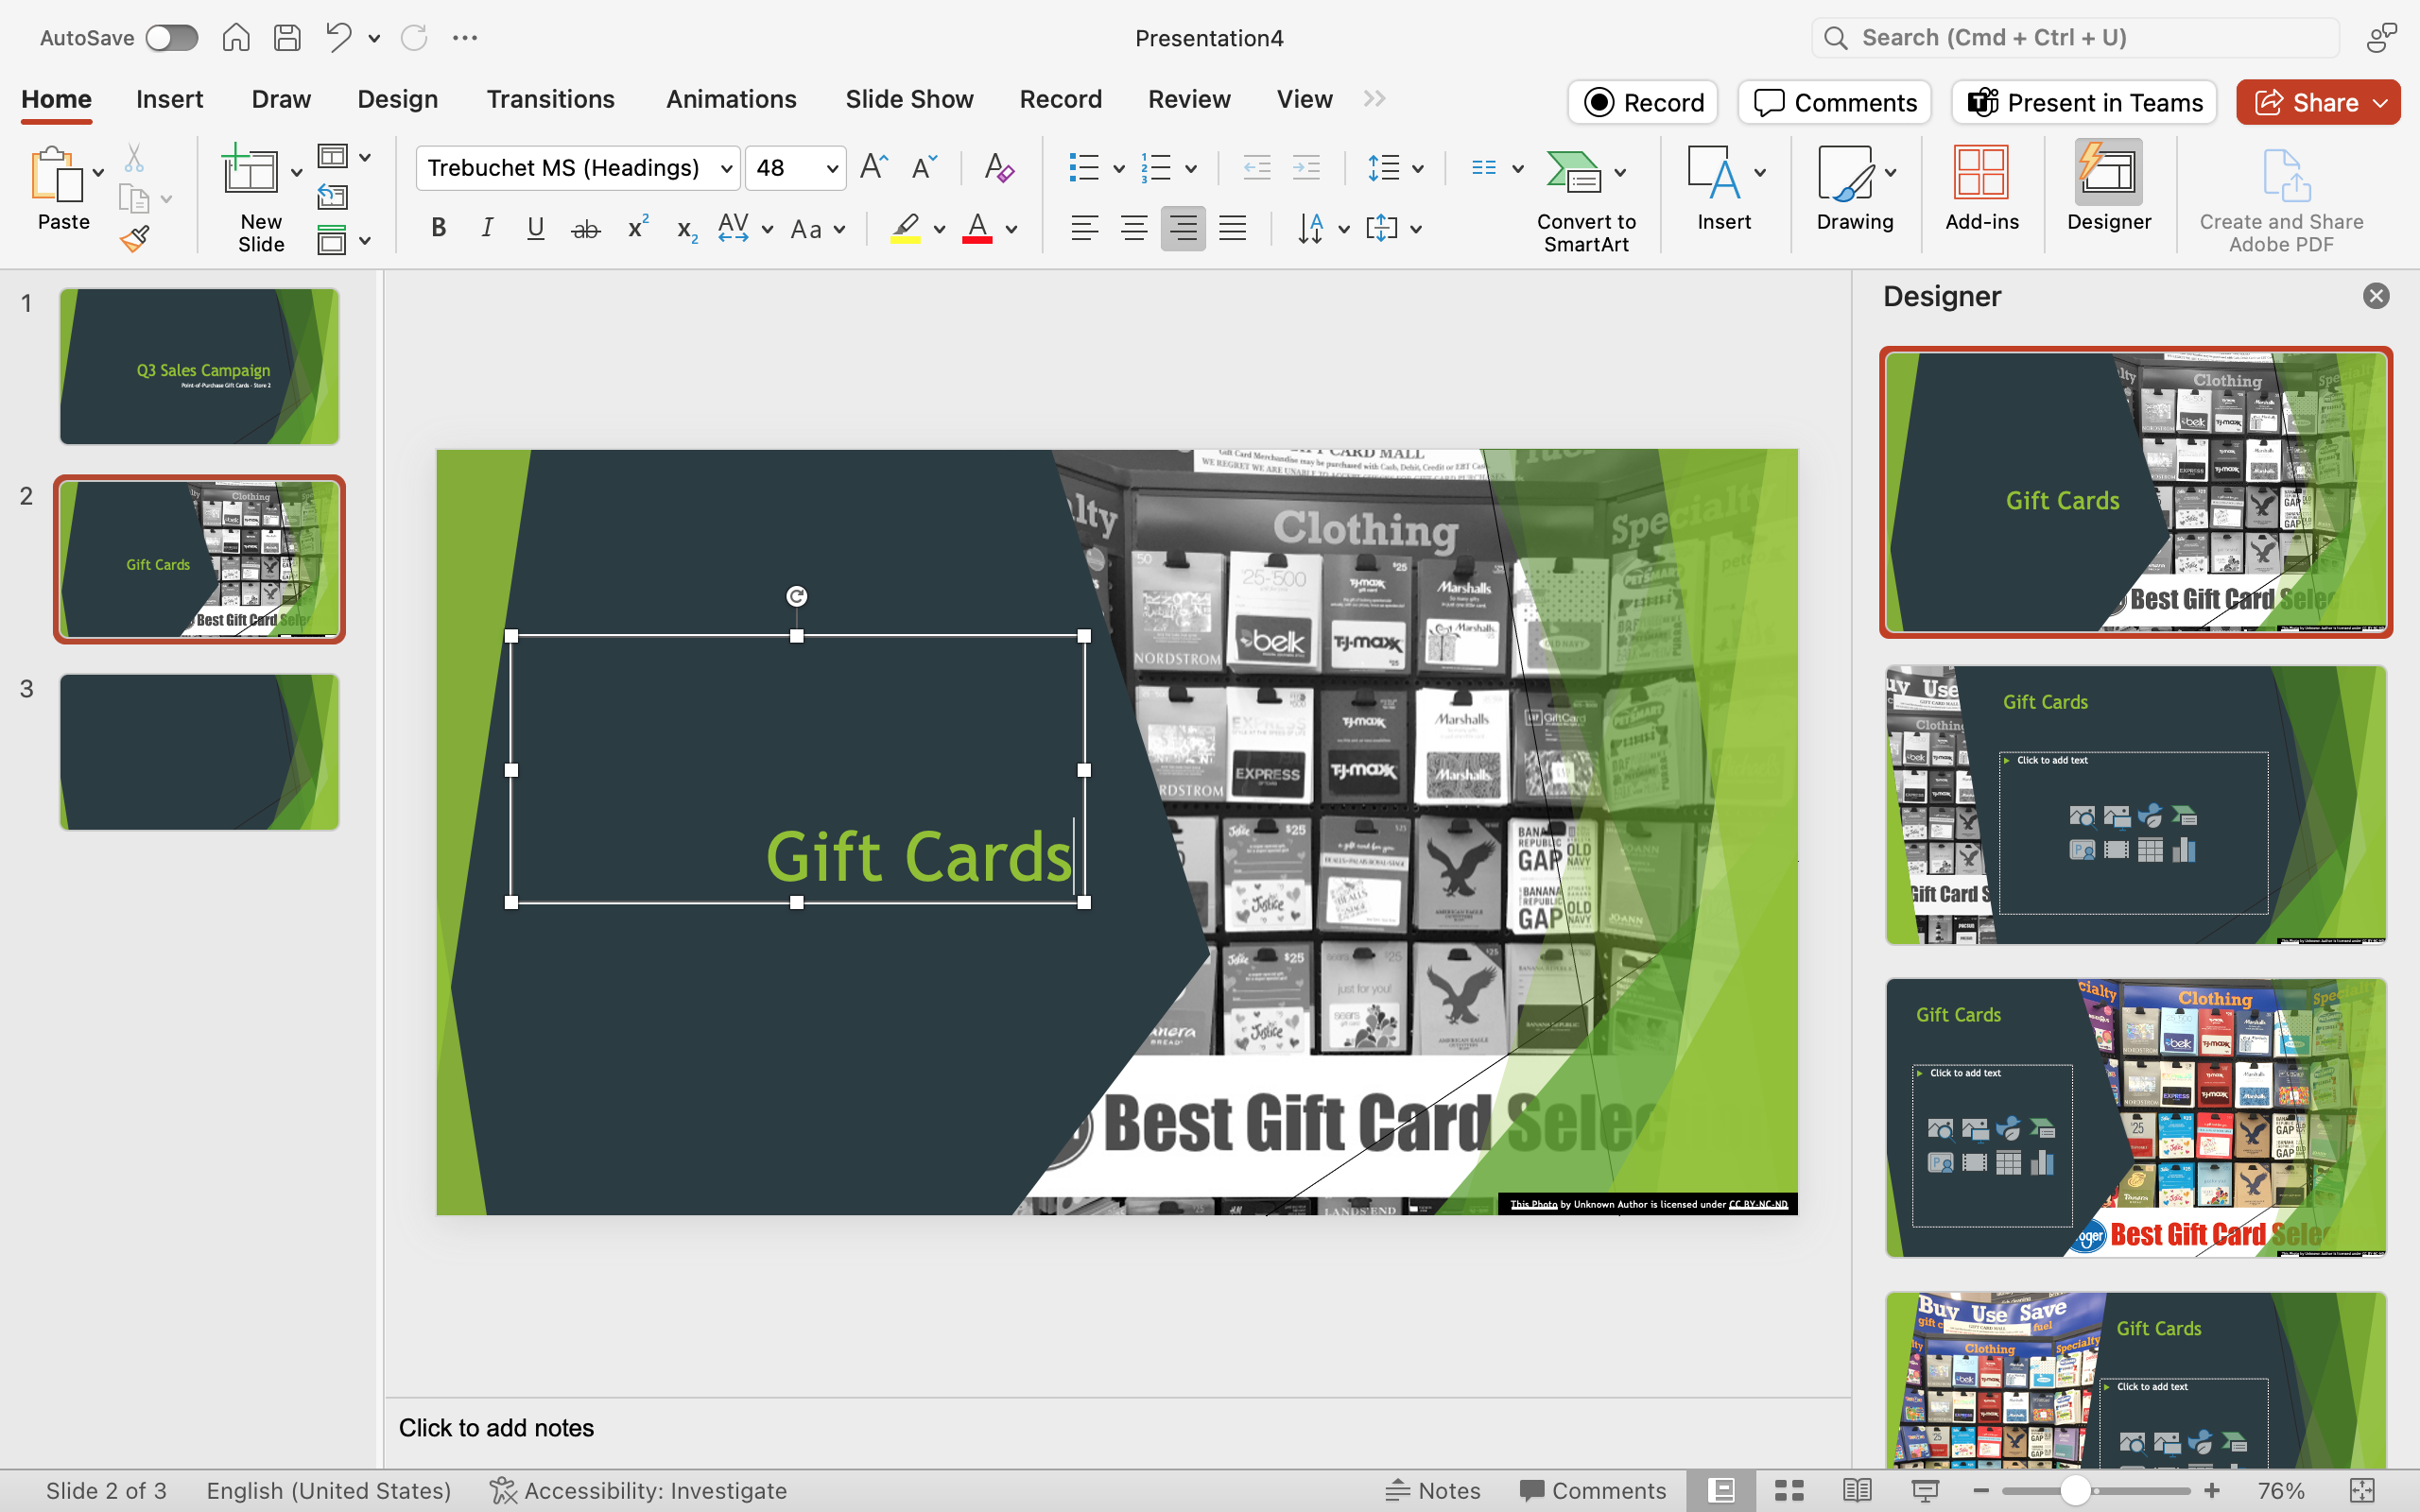
Task: Undo the last action
Action: (x=338, y=38)
